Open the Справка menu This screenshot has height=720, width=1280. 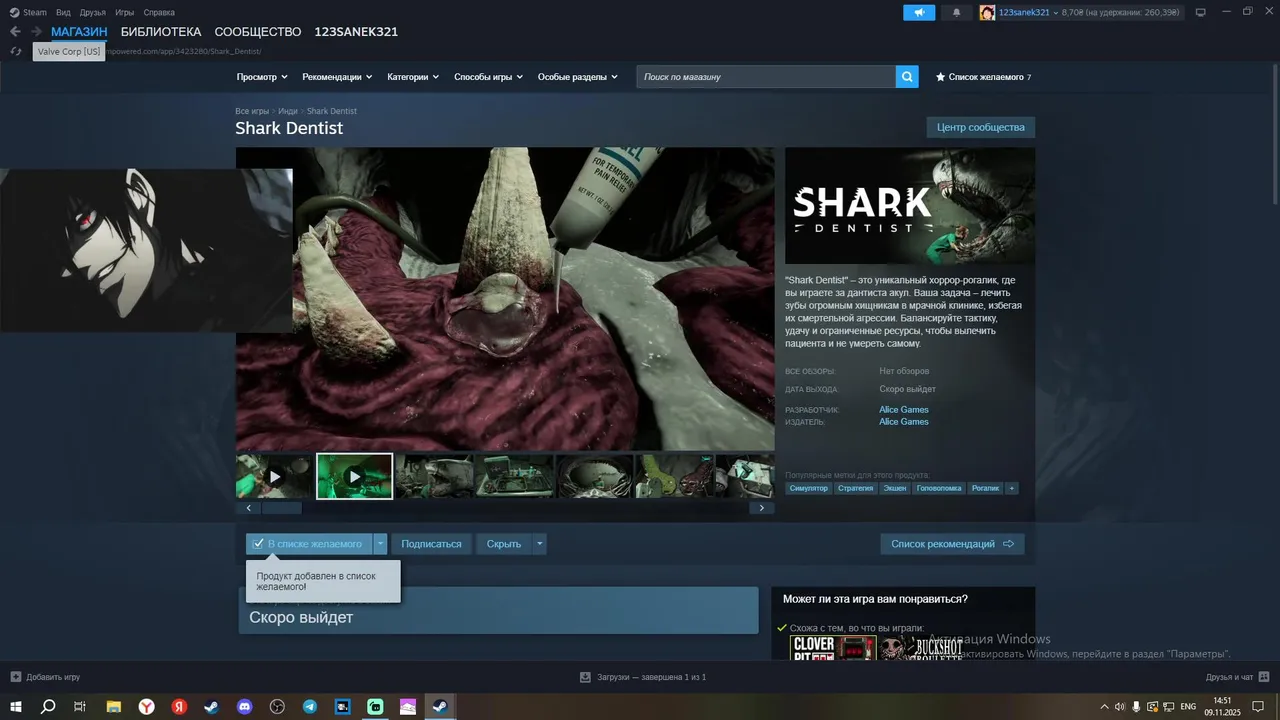tap(159, 12)
